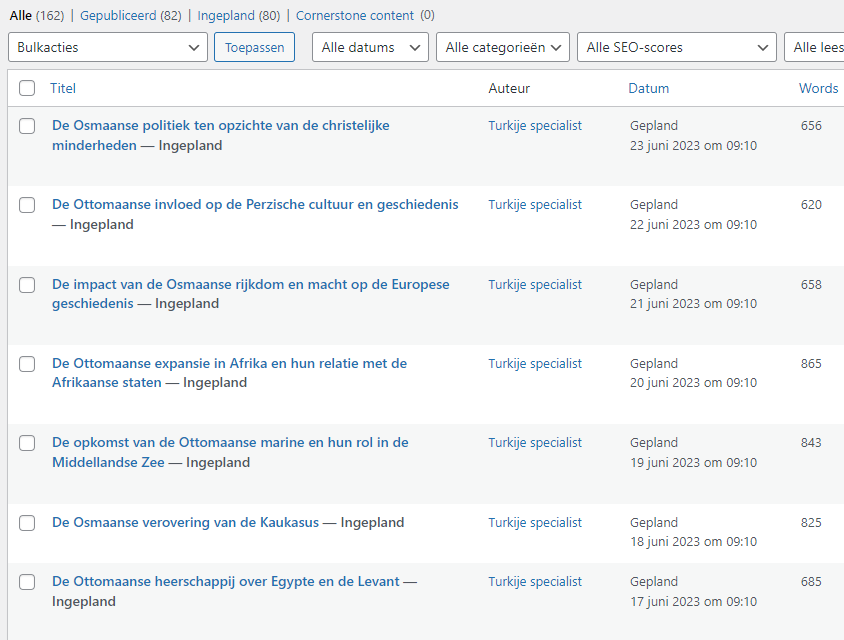Click author 'Turkije specialist' on the 21 juni row
The width and height of the screenshot is (844, 640).
pos(535,284)
